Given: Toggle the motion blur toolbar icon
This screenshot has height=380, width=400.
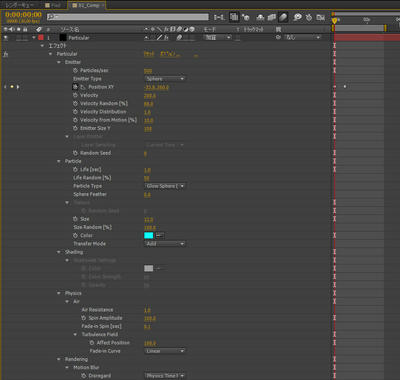Looking at the screenshot, I should (x=283, y=17).
